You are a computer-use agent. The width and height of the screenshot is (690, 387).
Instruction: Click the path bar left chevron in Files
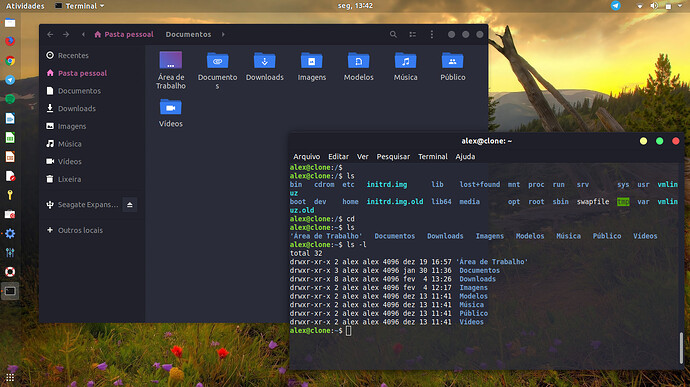pos(83,34)
